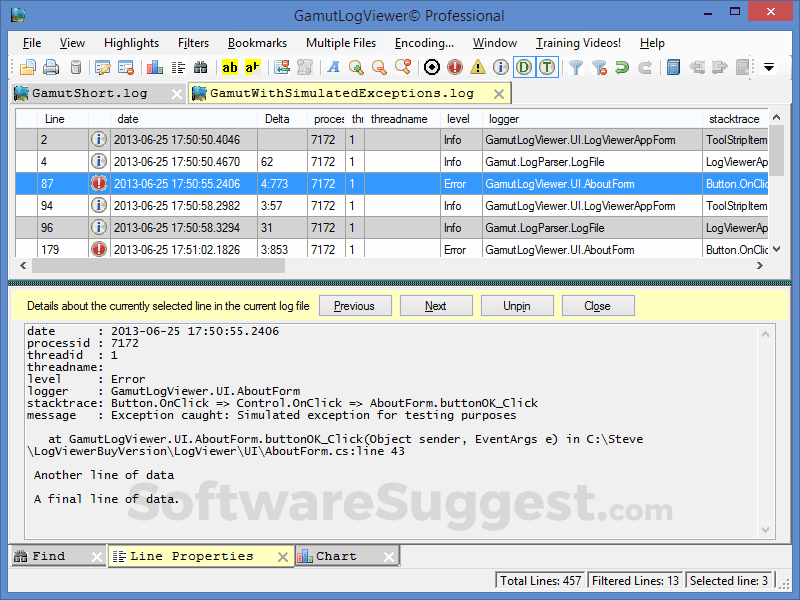800x600 pixels.
Task: Open a log file from the toolbar
Action: click(x=28, y=67)
